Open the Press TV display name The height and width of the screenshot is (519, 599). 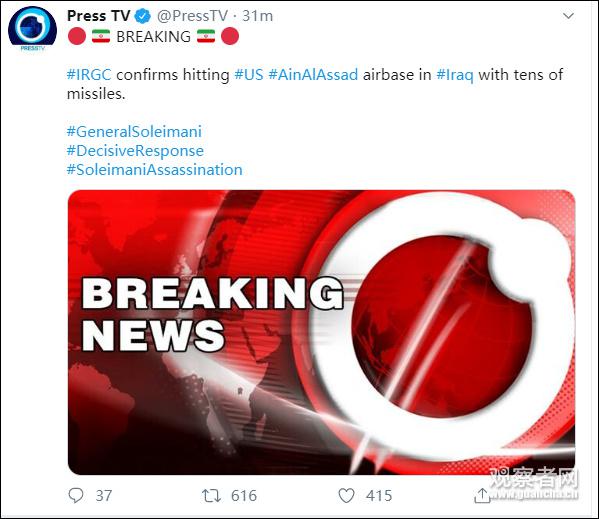tap(99, 16)
